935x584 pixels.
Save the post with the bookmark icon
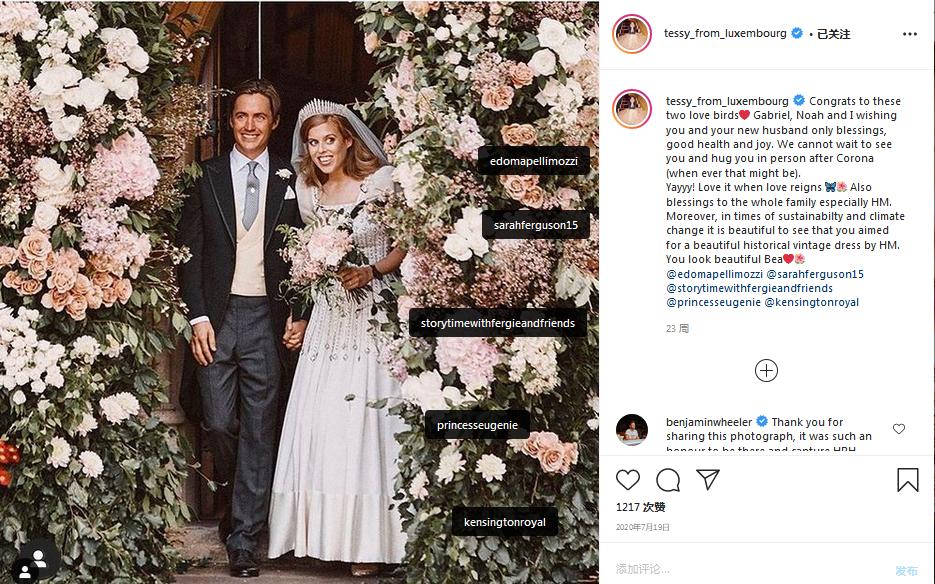pos(907,480)
